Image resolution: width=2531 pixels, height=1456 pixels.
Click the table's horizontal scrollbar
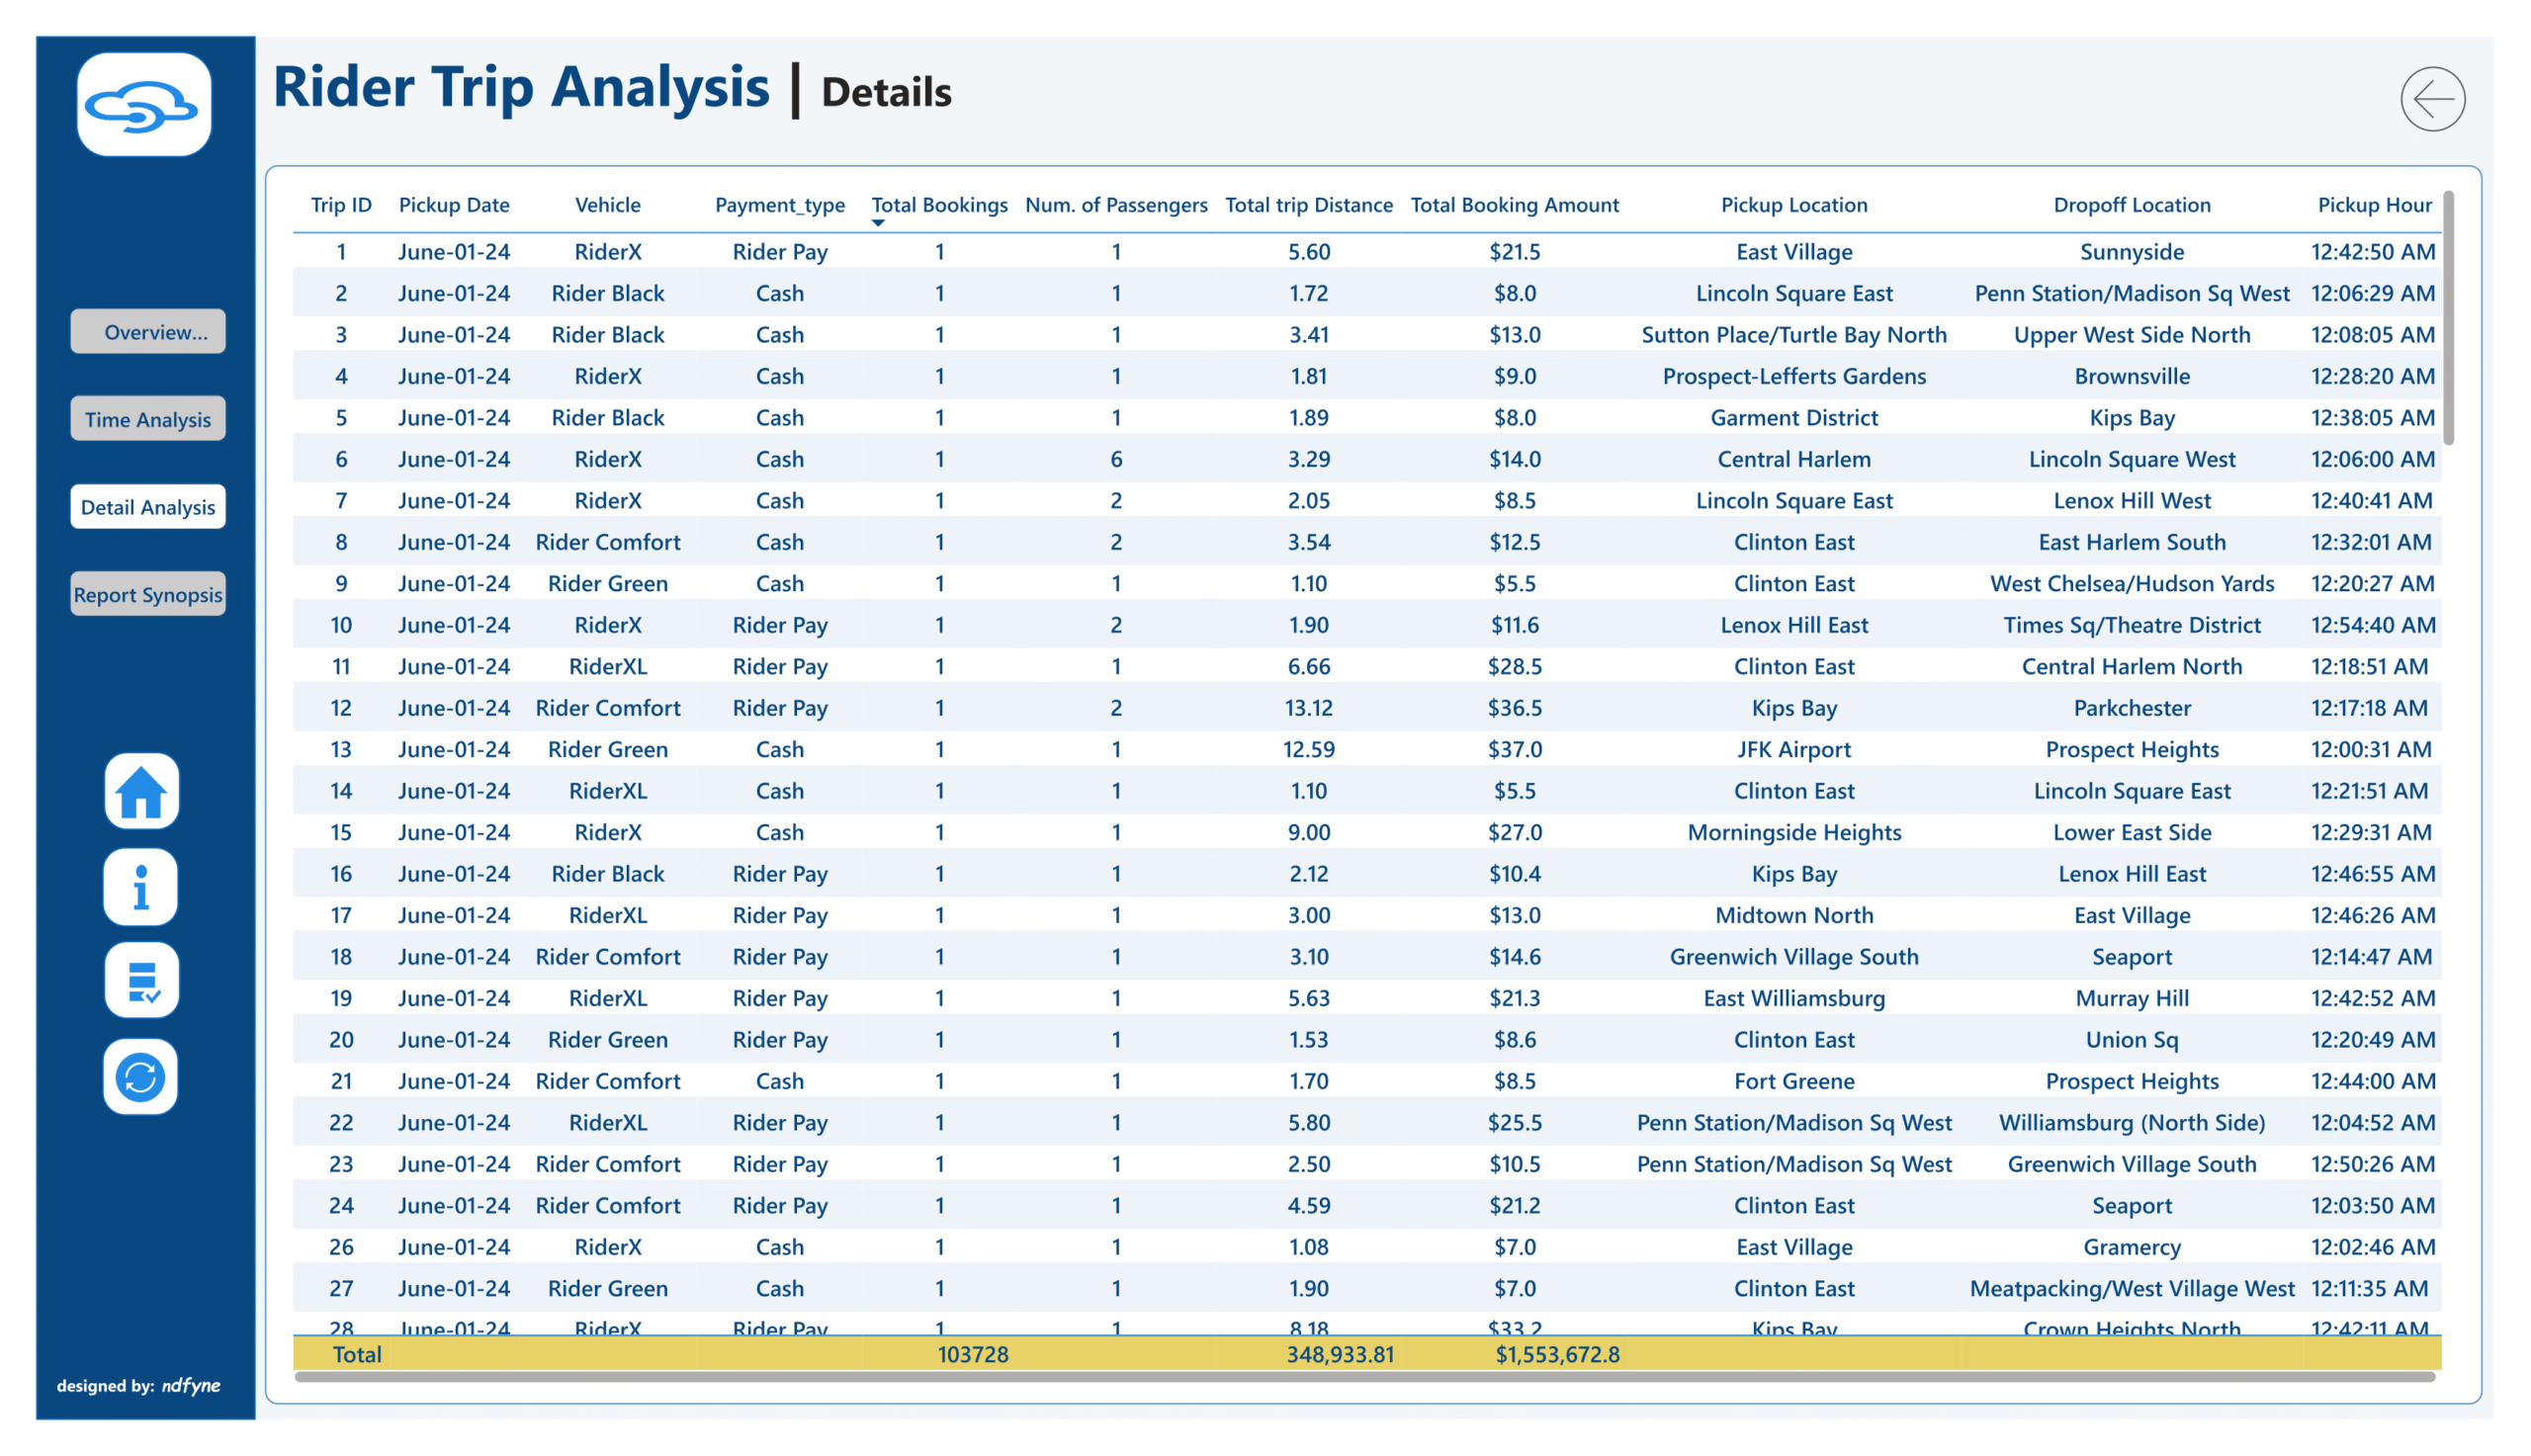tap(1365, 1378)
